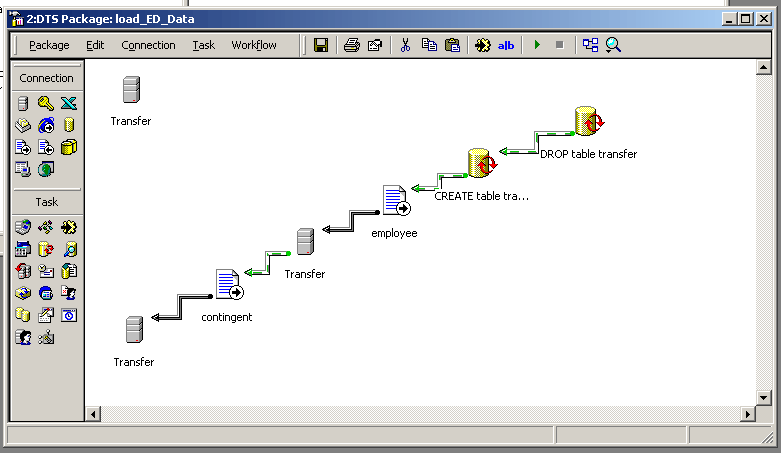Add a Text File destination connection
The height and width of the screenshot is (453, 781).
[x=46, y=148]
